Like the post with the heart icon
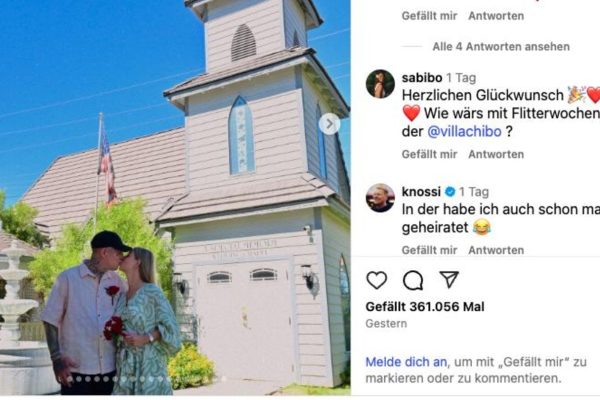Viewport: 600px width, 400px height. 377,280
